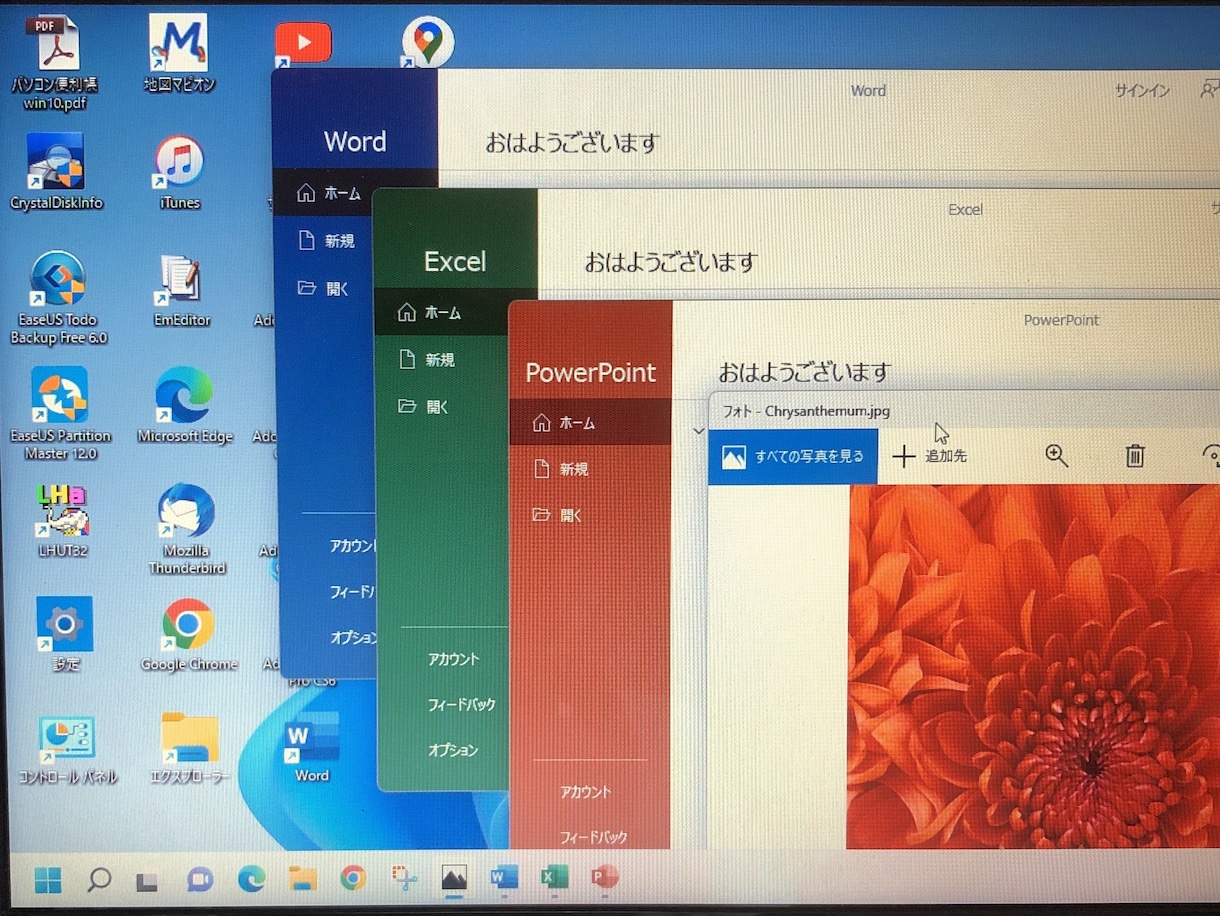
Task: Launch CrystalDiskInfo from the desktop
Action: (56, 172)
